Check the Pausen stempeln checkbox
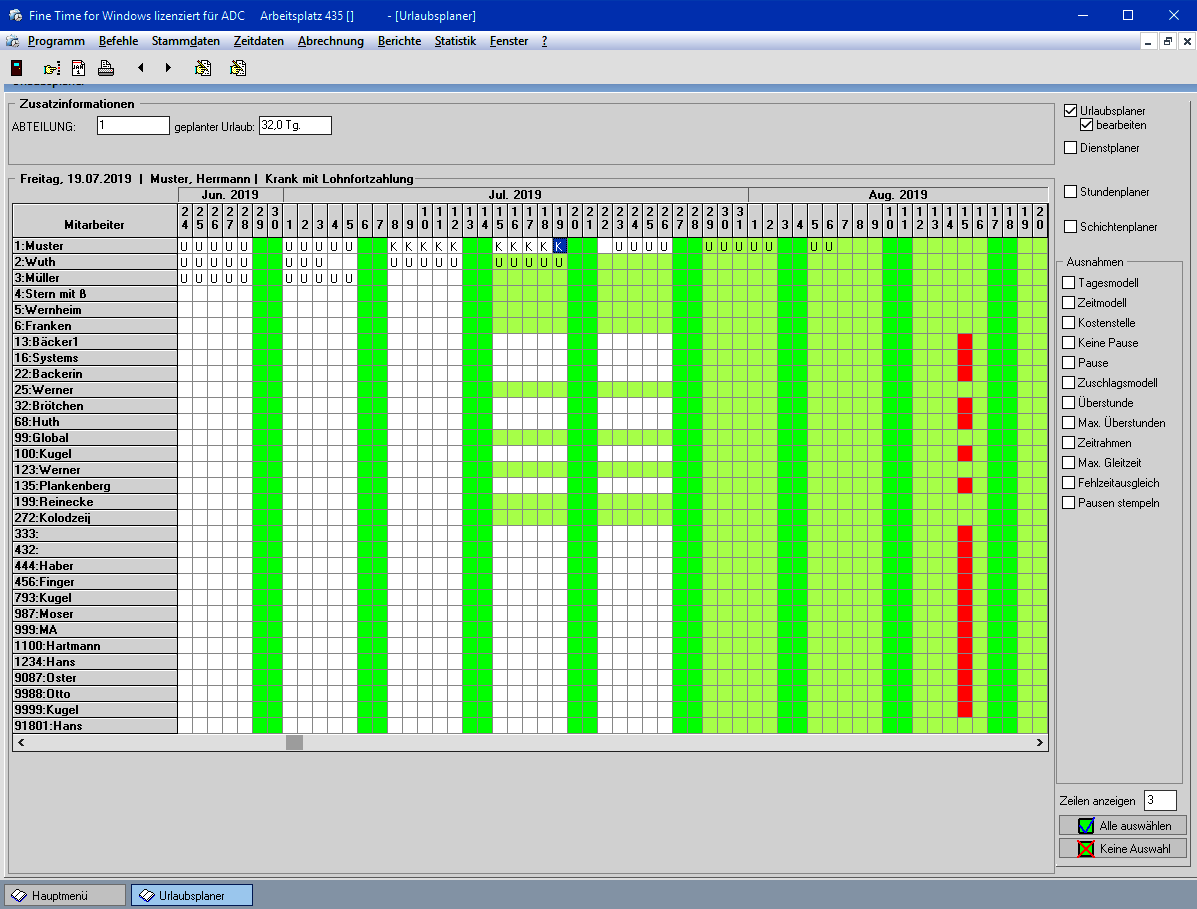The width and height of the screenshot is (1197, 909). click(1069, 502)
